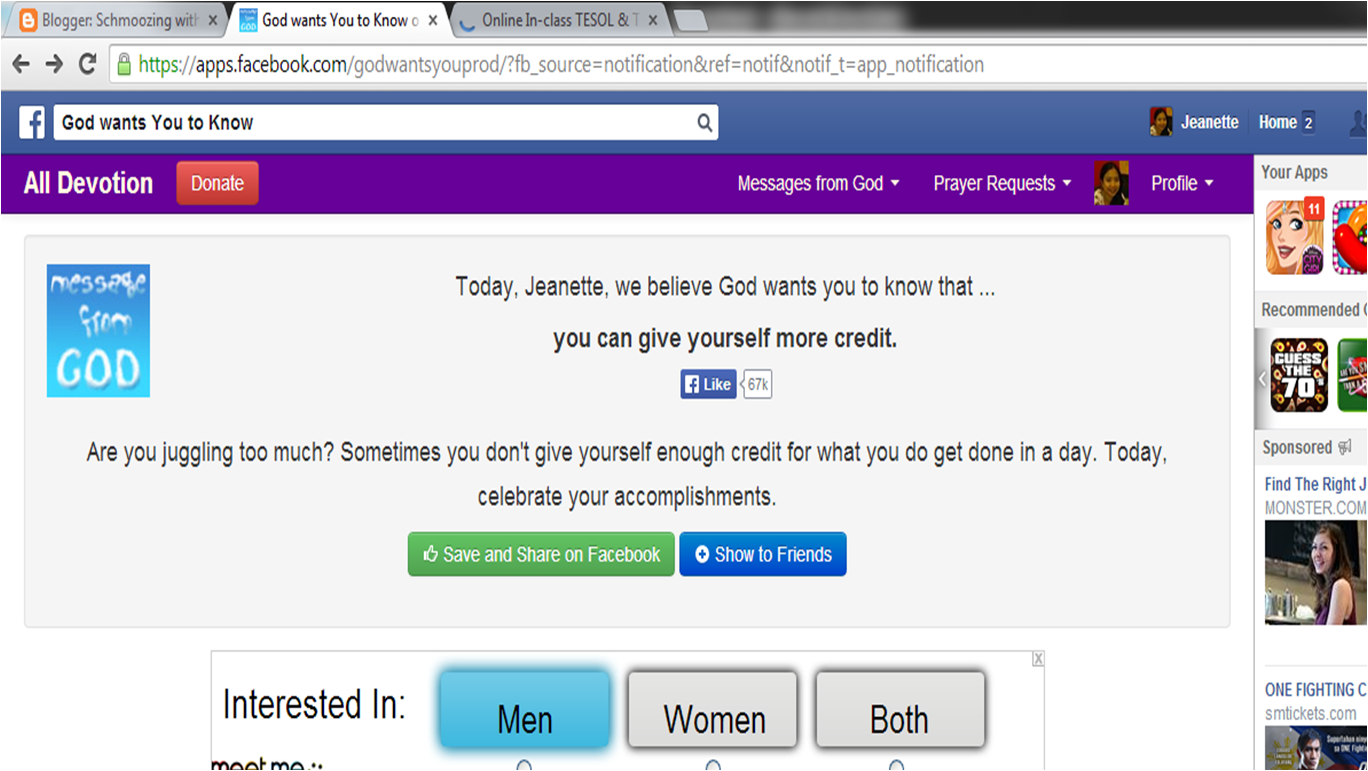Image resolution: width=1368 pixels, height=771 pixels.
Task: Open the Candy Crush app icon
Action: point(1350,237)
